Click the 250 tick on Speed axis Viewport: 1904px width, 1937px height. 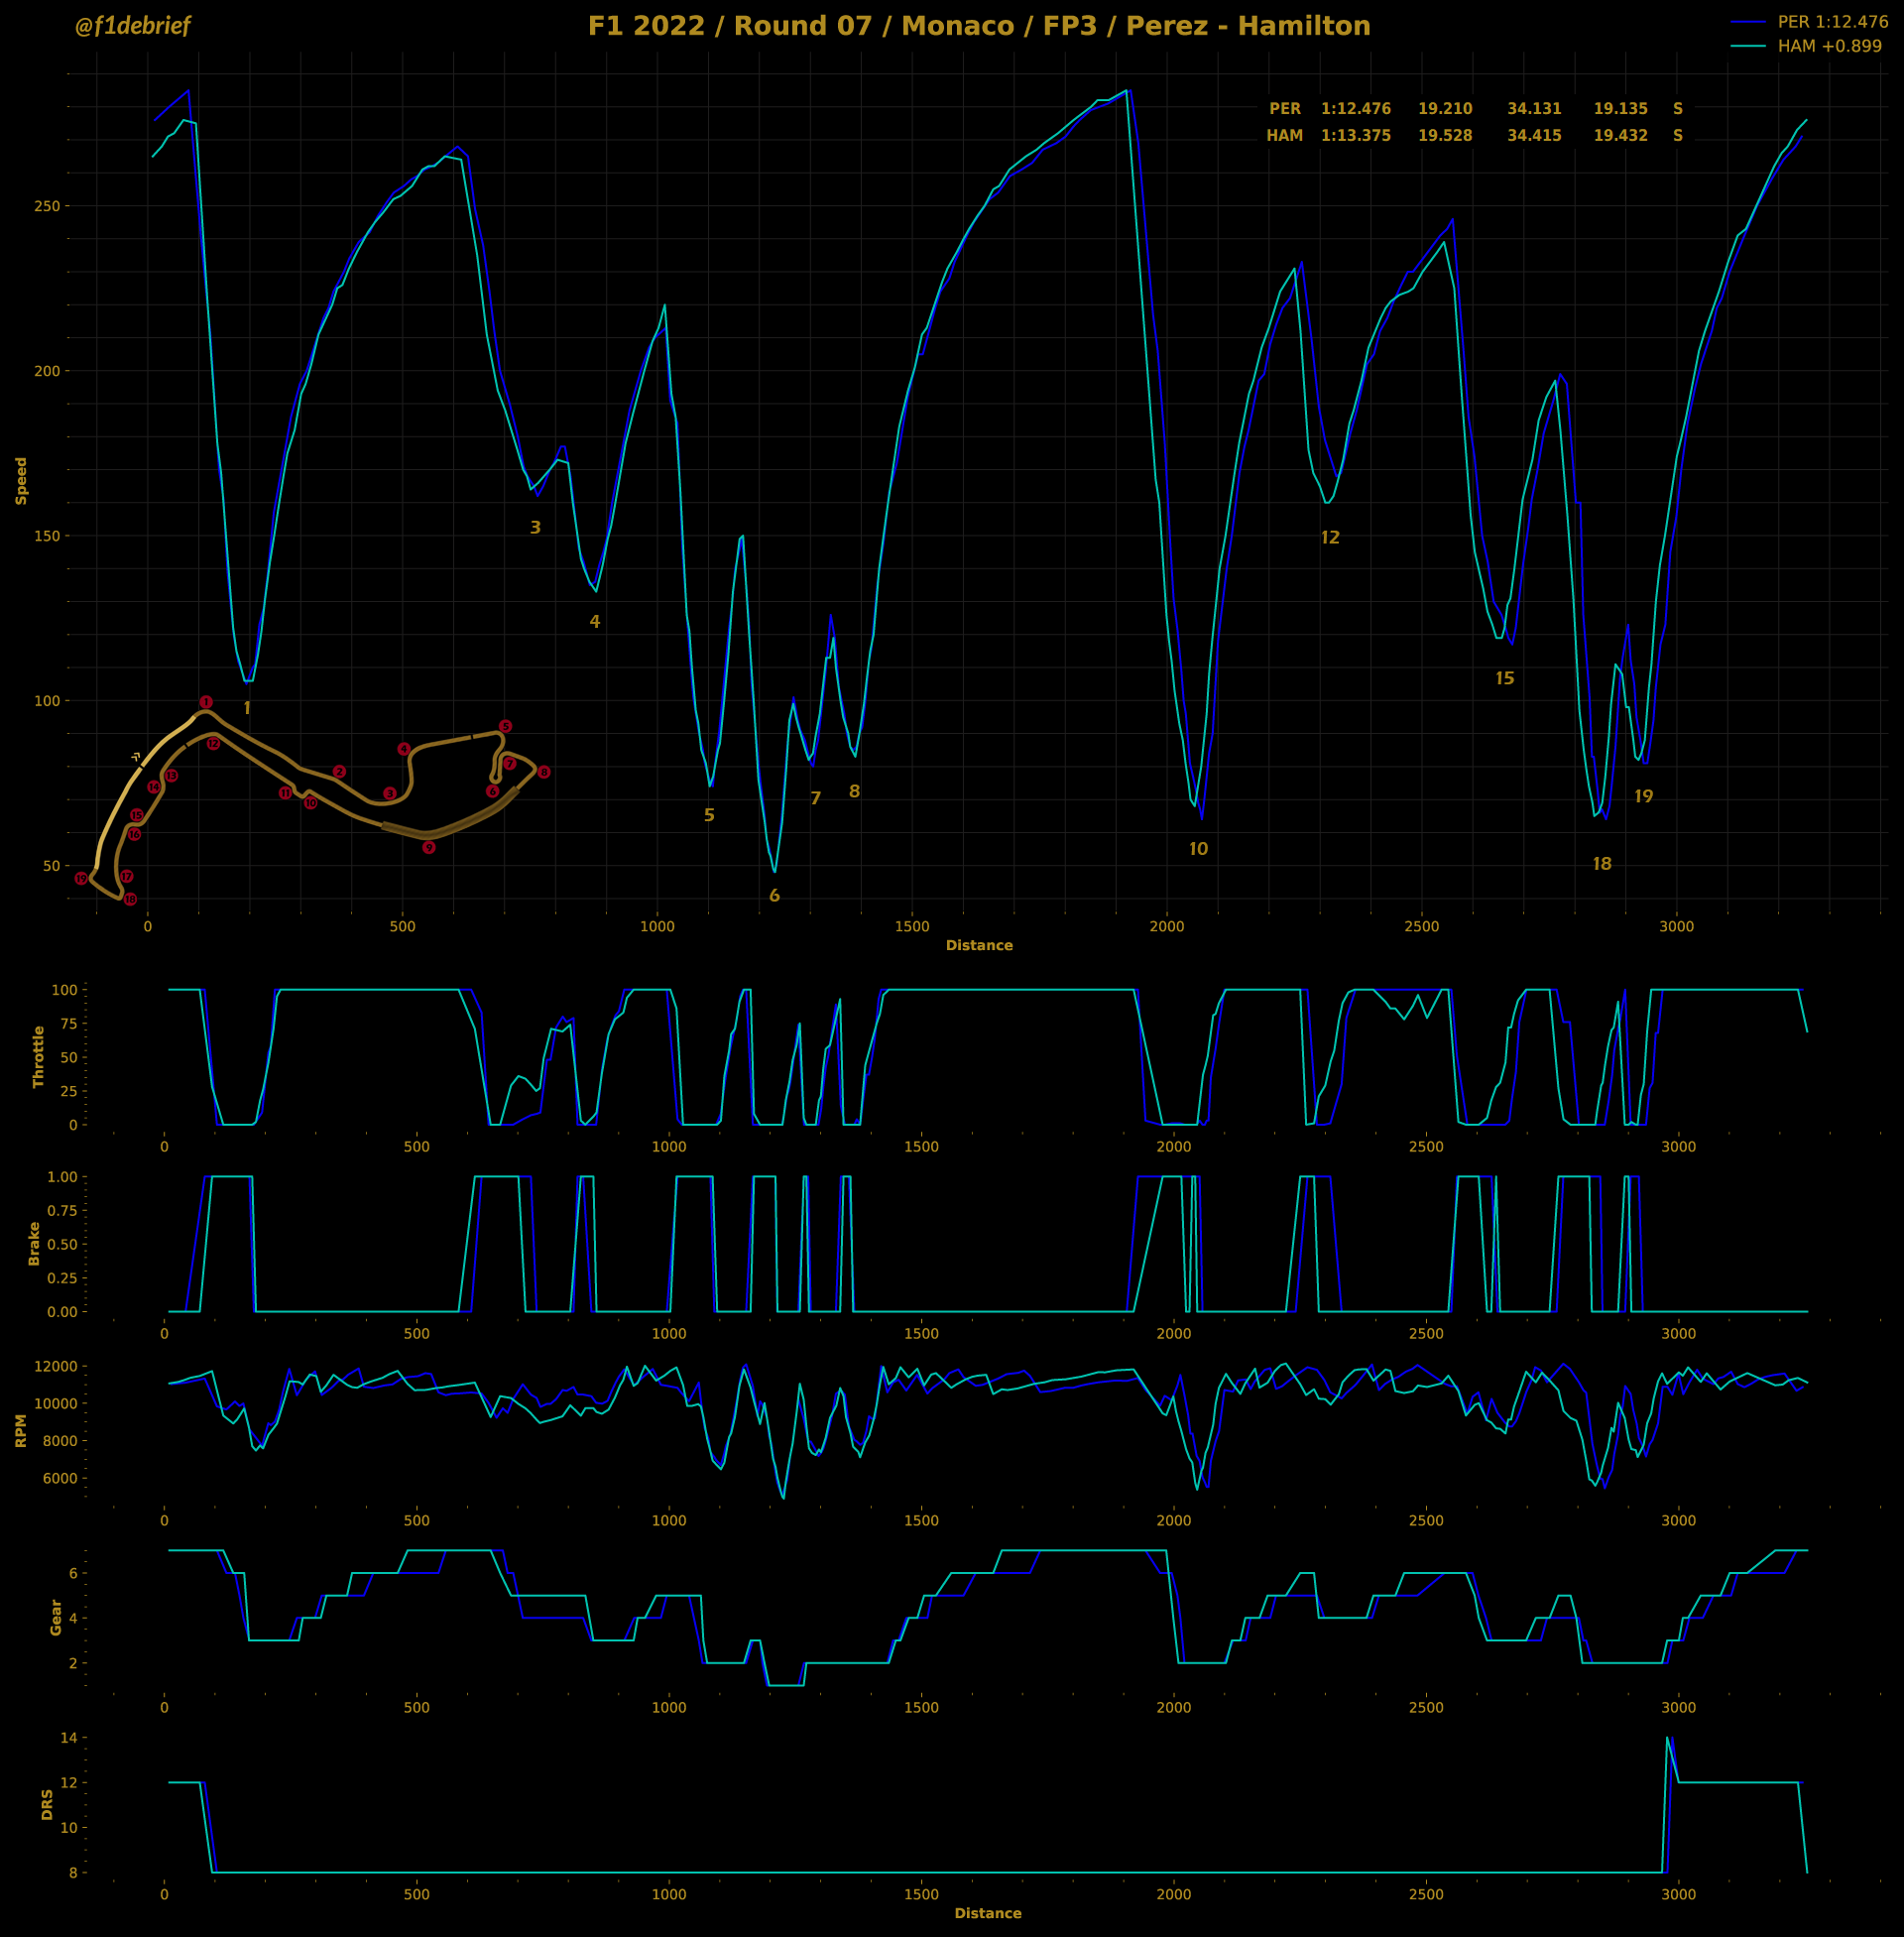pos(49,206)
